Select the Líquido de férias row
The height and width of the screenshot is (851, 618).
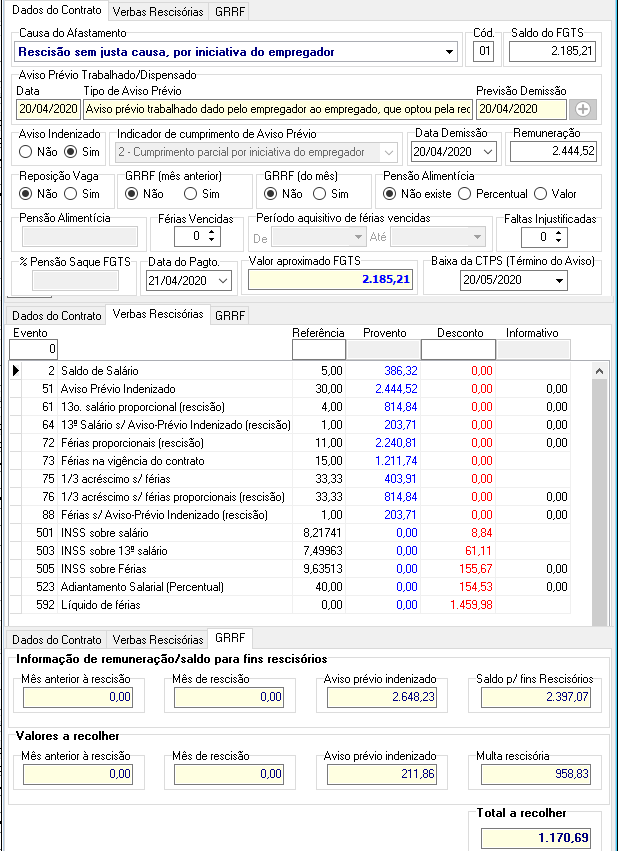coord(290,605)
